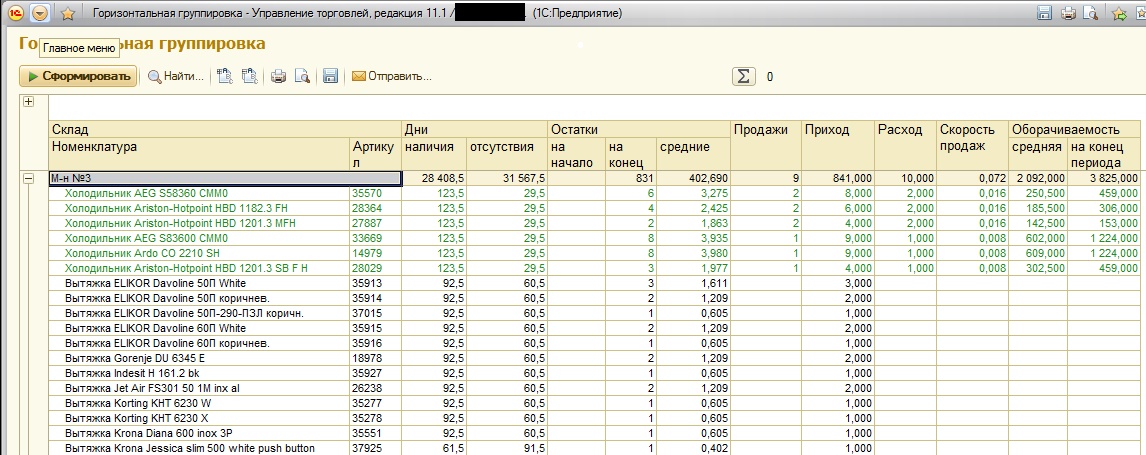Click the Оборачиваемость header cell
This screenshot has height=455, width=1146.
coord(1074,129)
